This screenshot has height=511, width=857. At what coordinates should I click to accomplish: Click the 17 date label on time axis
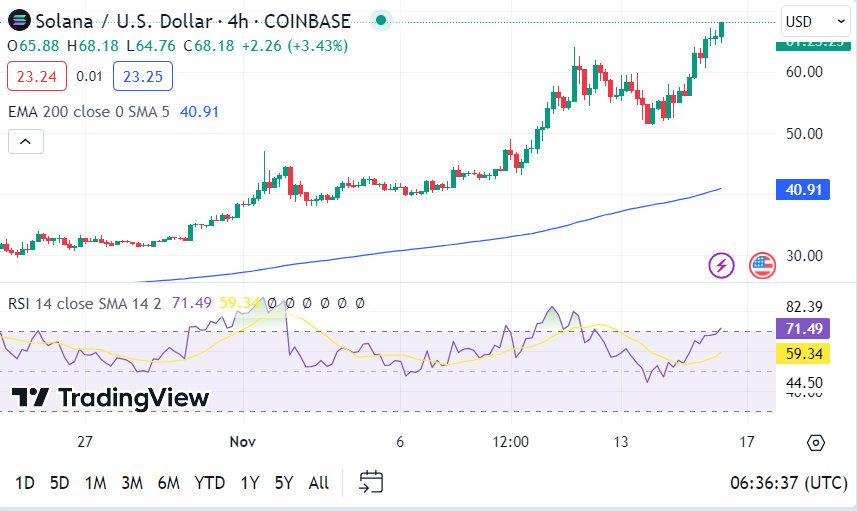(x=747, y=442)
